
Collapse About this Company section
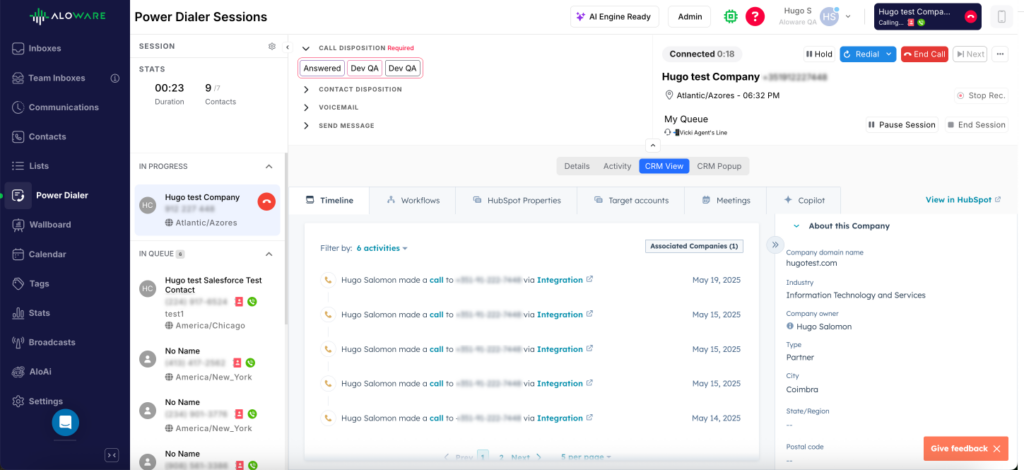point(796,226)
